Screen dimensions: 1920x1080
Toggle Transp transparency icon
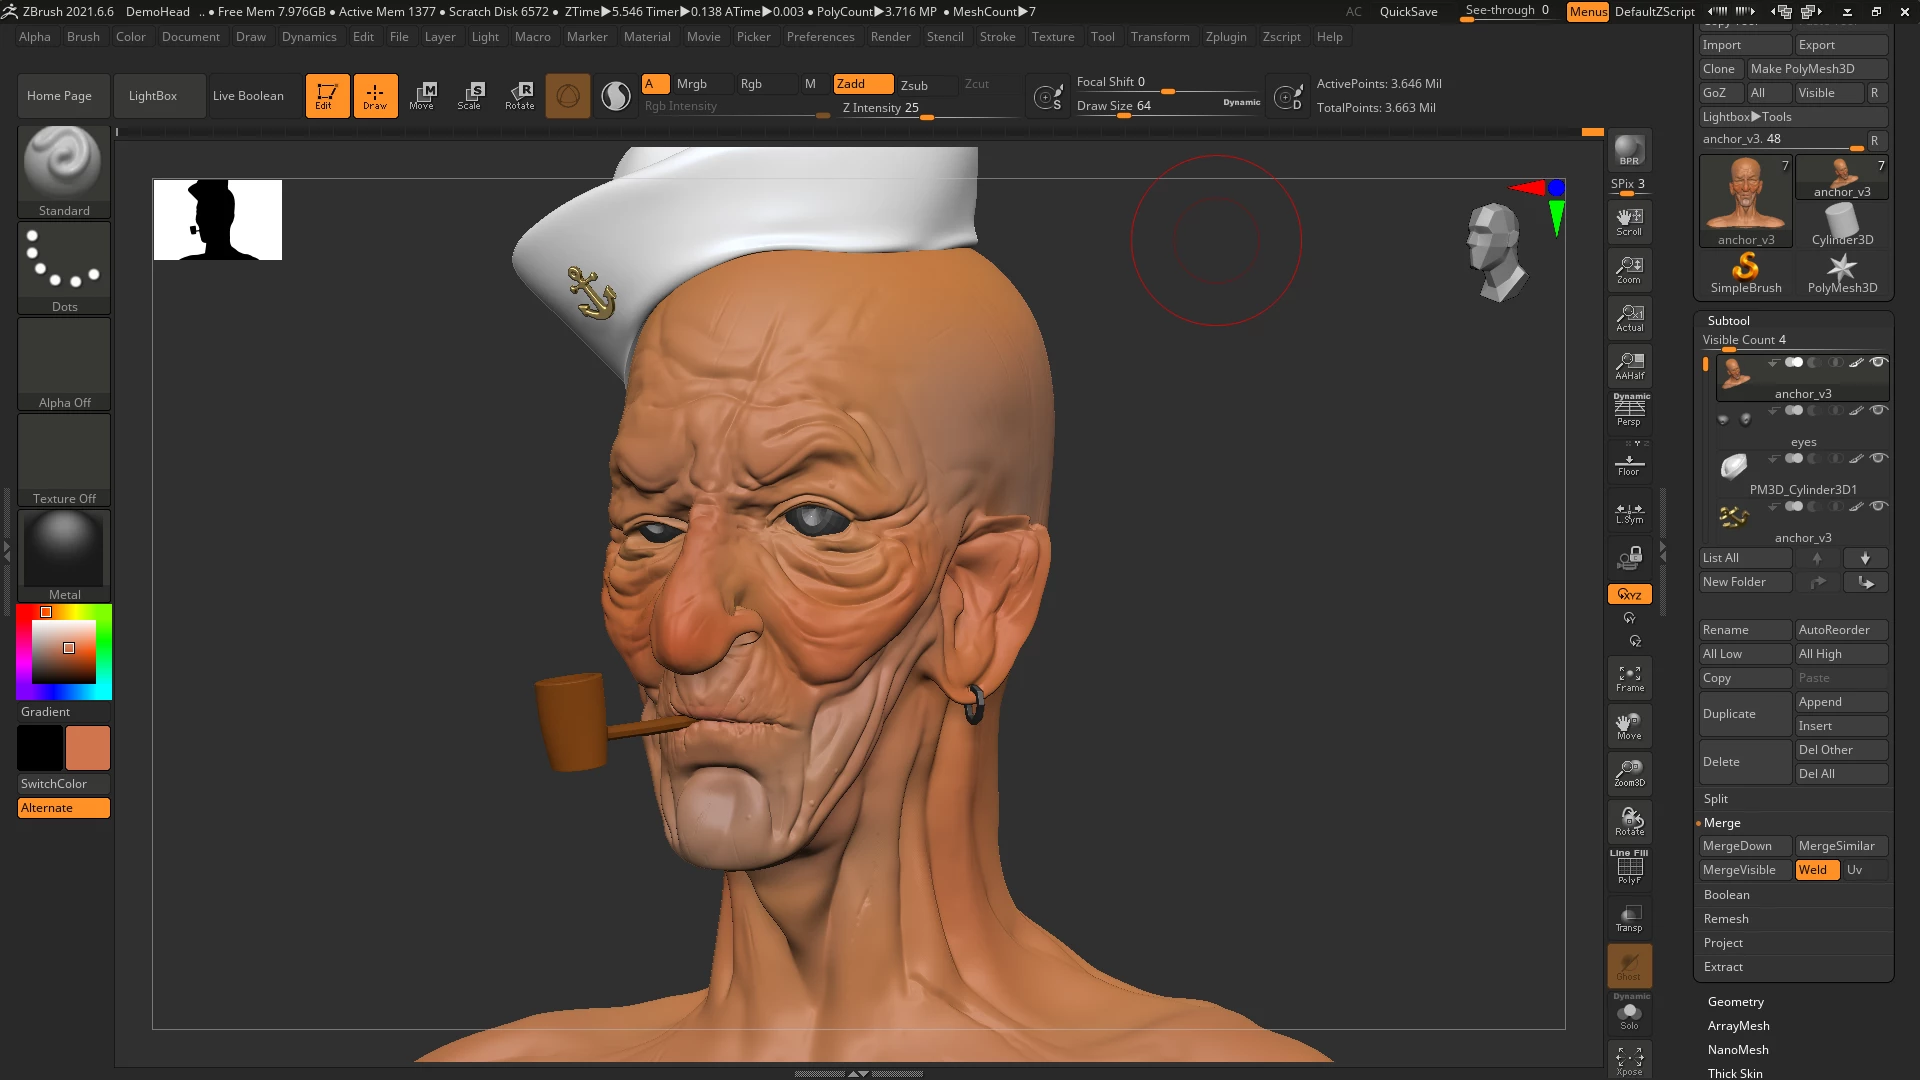tap(1629, 918)
